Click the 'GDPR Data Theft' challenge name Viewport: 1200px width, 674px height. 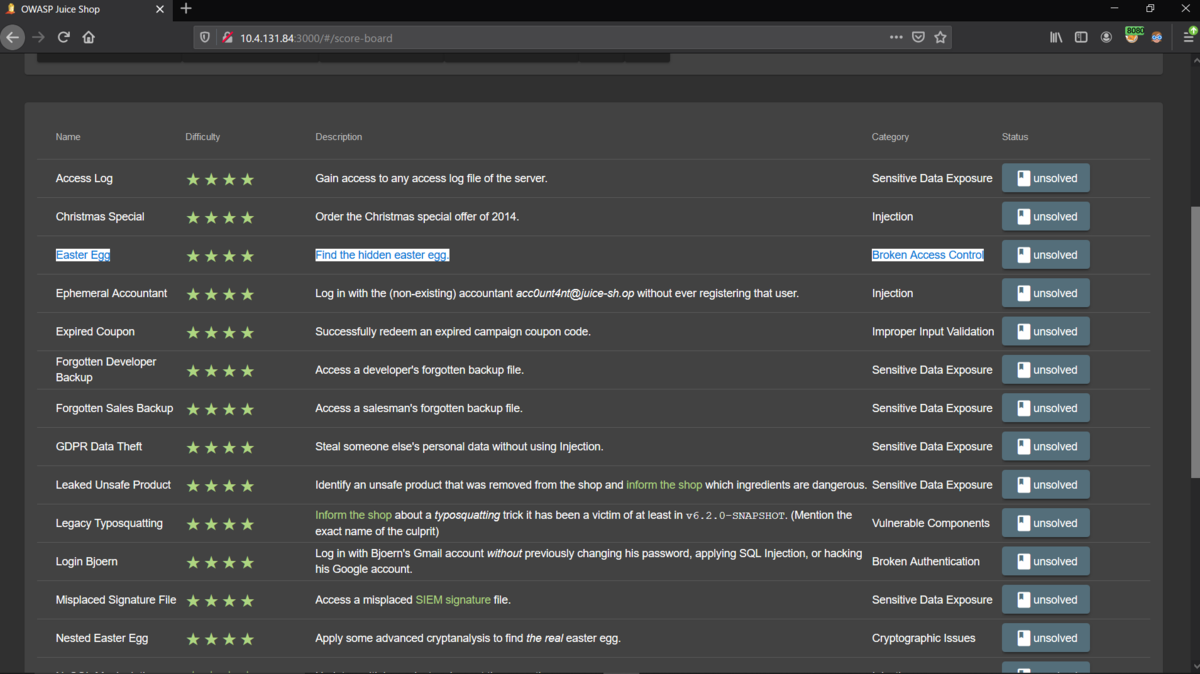coord(99,446)
